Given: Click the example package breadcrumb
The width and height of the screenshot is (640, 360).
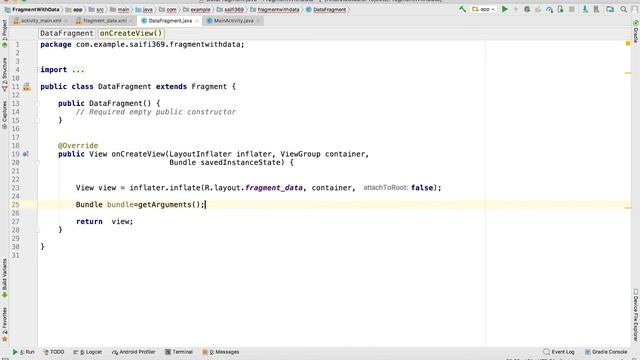Looking at the screenshot, I should pyautogui.click(x=197, y=9).
